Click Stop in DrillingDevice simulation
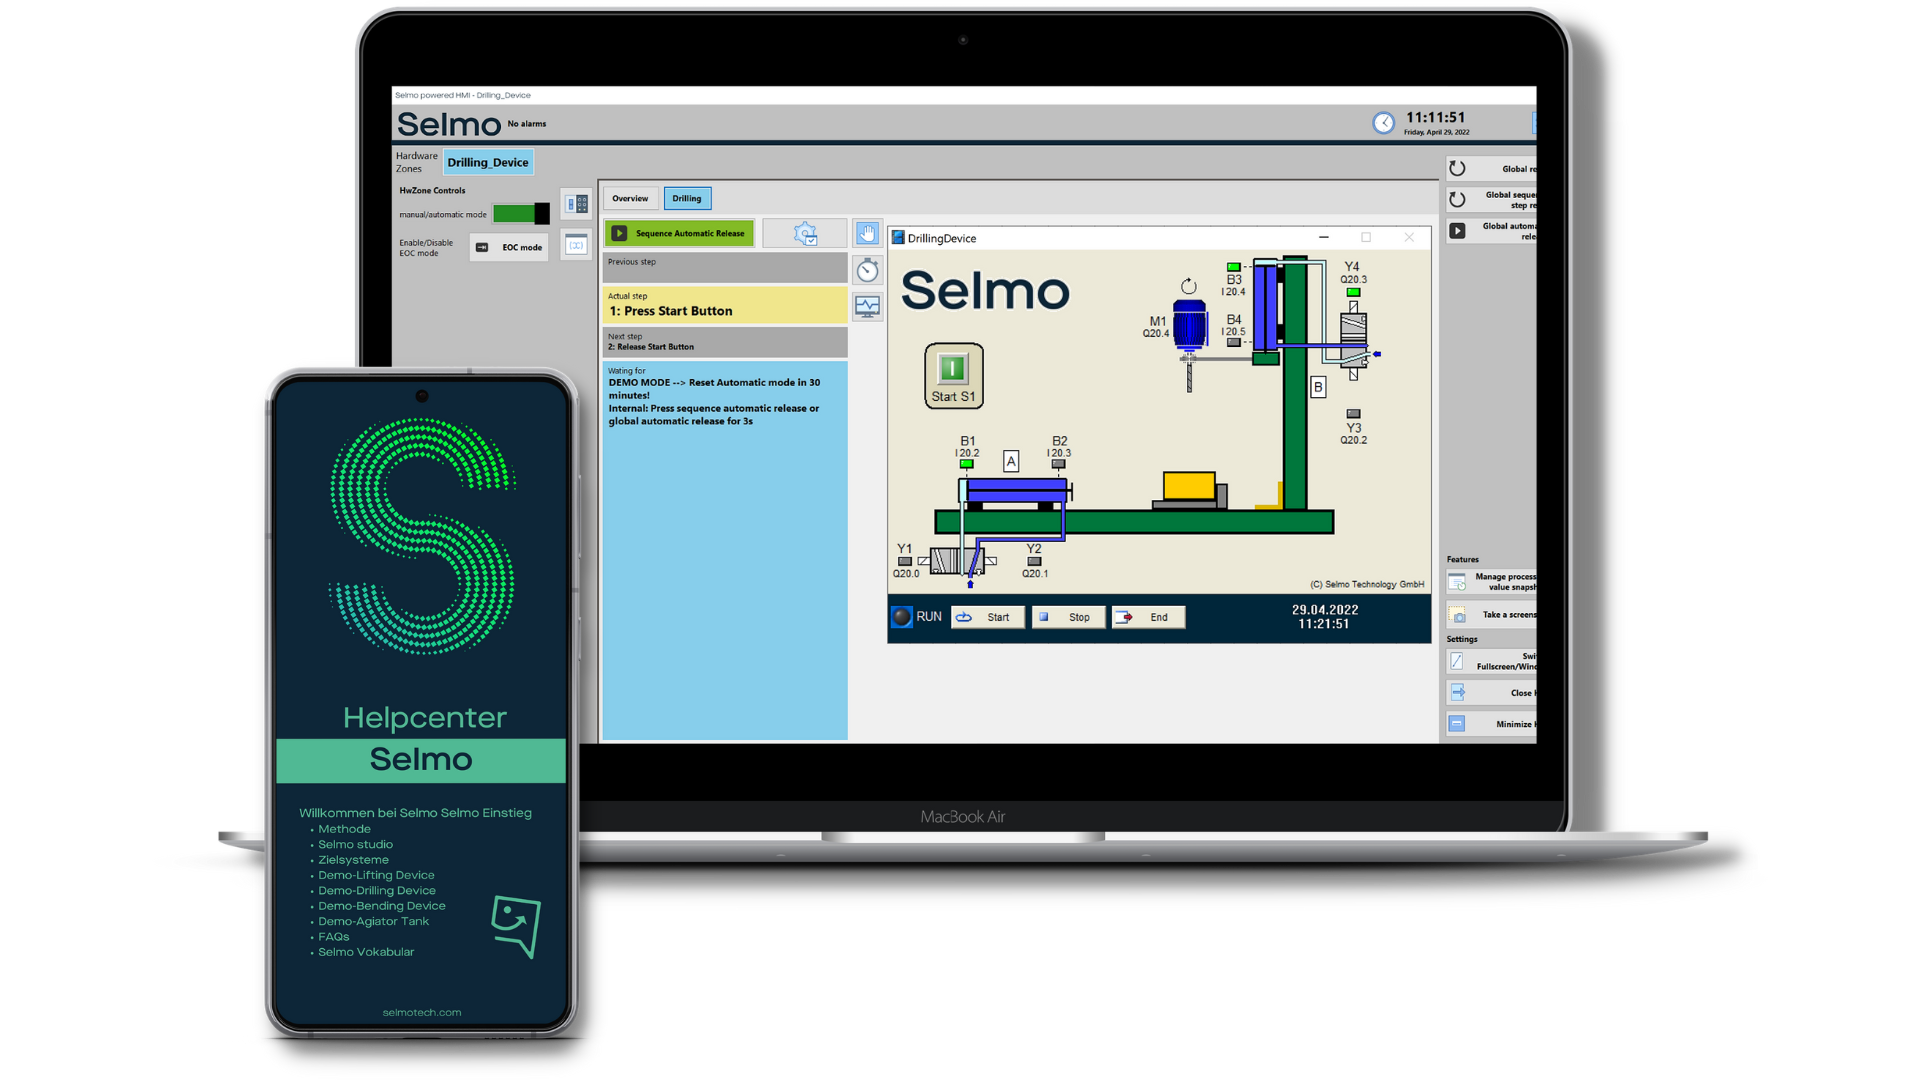The width and height of the screenshot is (1920, 1080). (1068, 618)
